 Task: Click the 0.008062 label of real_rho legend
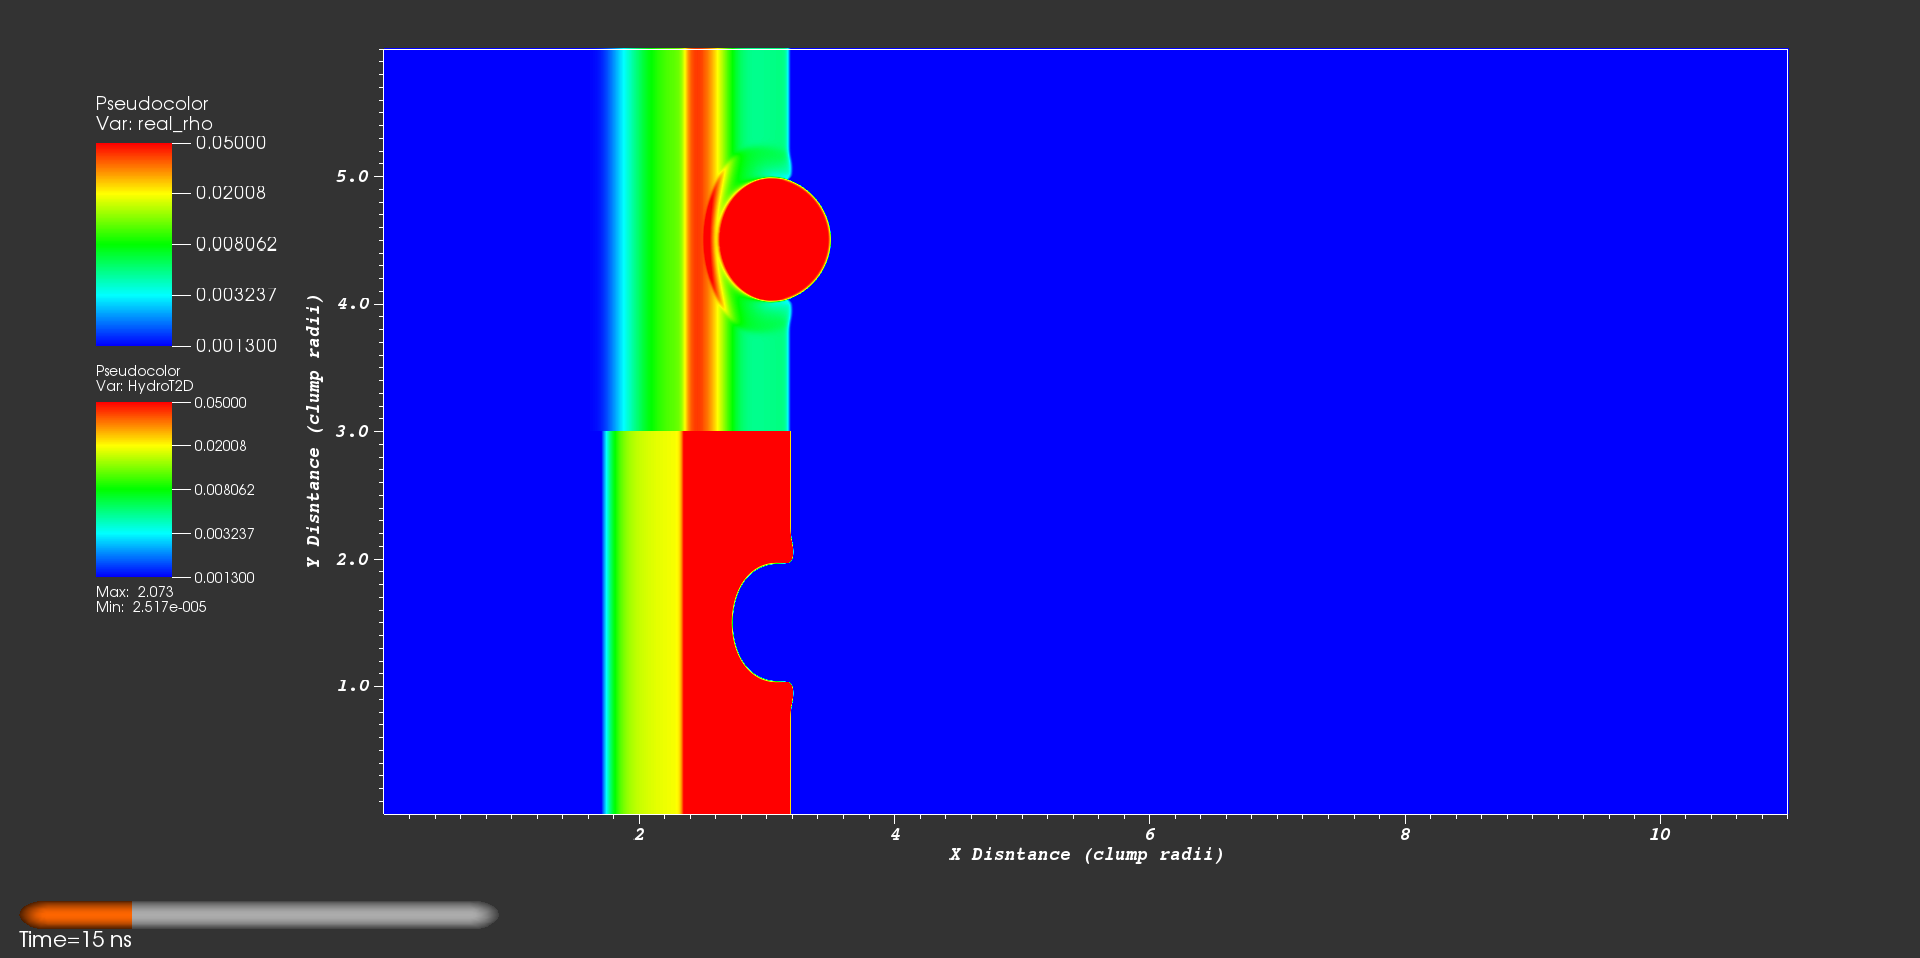point(236,244)
